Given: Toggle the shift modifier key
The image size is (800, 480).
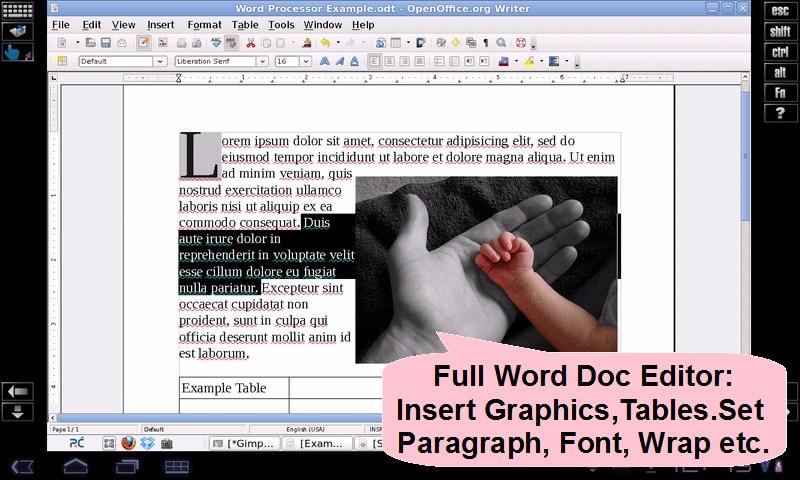Looking at the screenshot, I should tap(780, 31).
